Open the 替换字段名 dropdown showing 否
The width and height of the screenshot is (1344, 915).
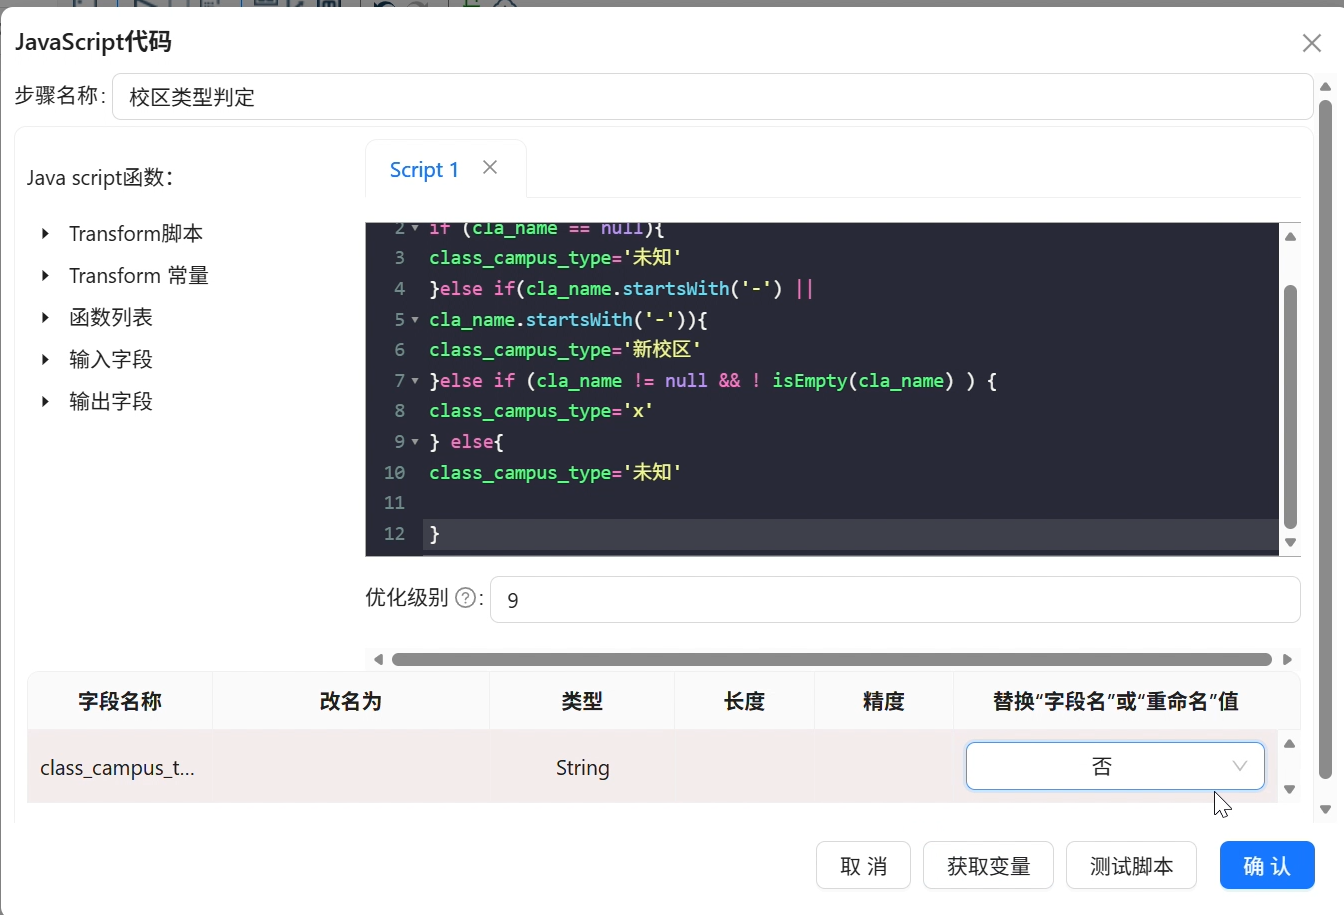tap(1115, 766)
